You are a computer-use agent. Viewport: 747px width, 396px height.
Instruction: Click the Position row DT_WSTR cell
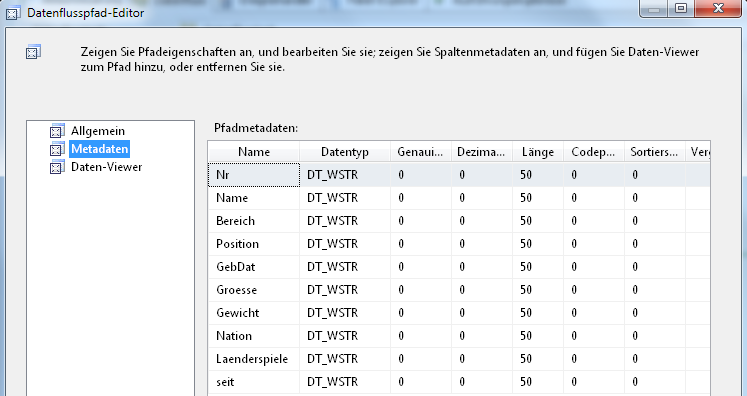[x=345, y=244]
